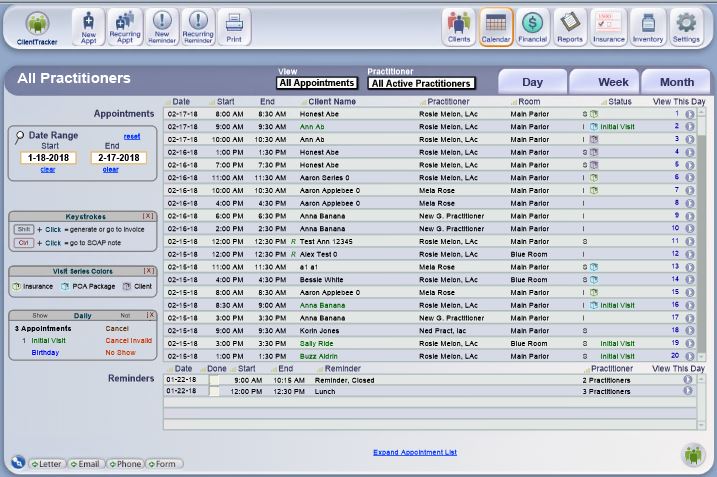Select the POA Package series color icon
The height and width of the screenshot is (477, 717).
64,286
